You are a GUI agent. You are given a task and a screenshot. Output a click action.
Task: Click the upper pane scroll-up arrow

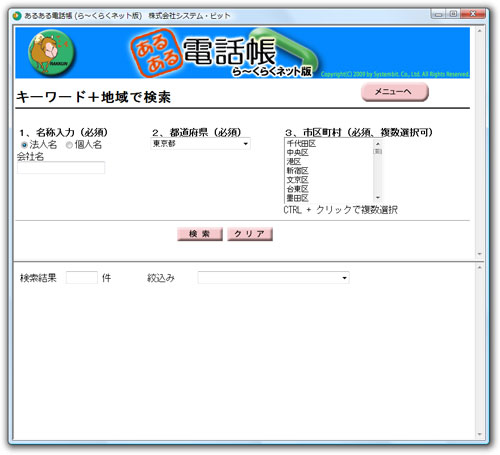pos(480,31)
